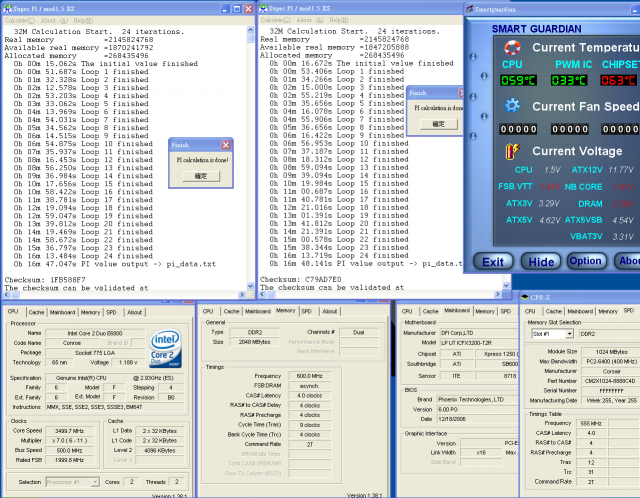Click the battery icon beside Current Voltage

[x=512, y=151]
